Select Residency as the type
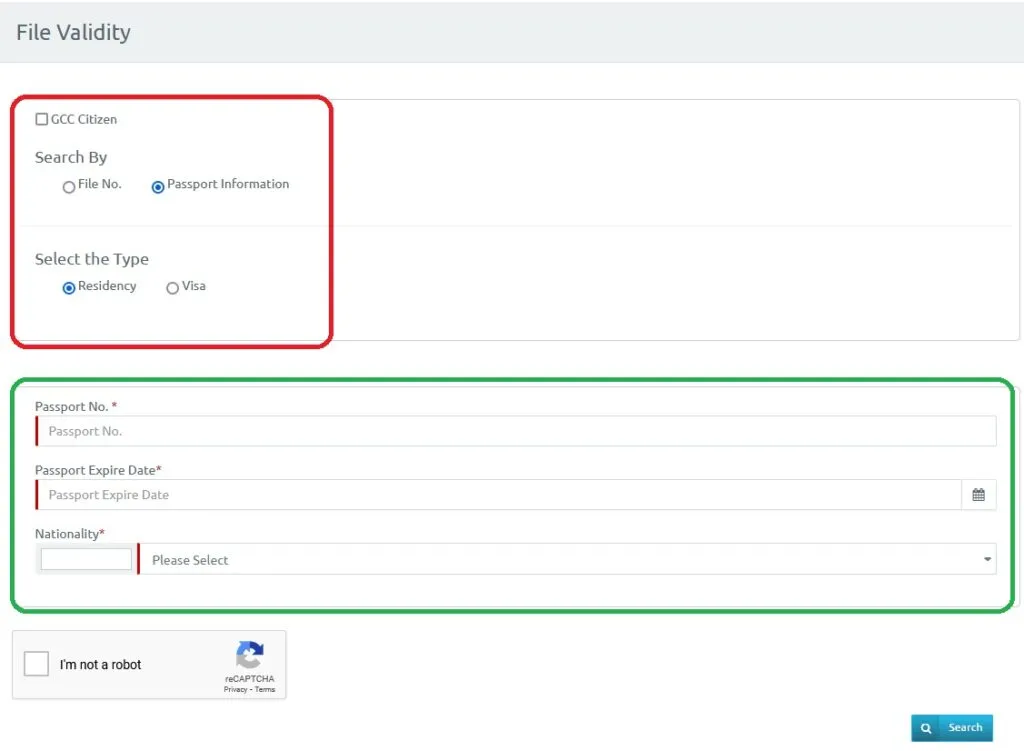The image size is (1024, 751). [69, 288]
